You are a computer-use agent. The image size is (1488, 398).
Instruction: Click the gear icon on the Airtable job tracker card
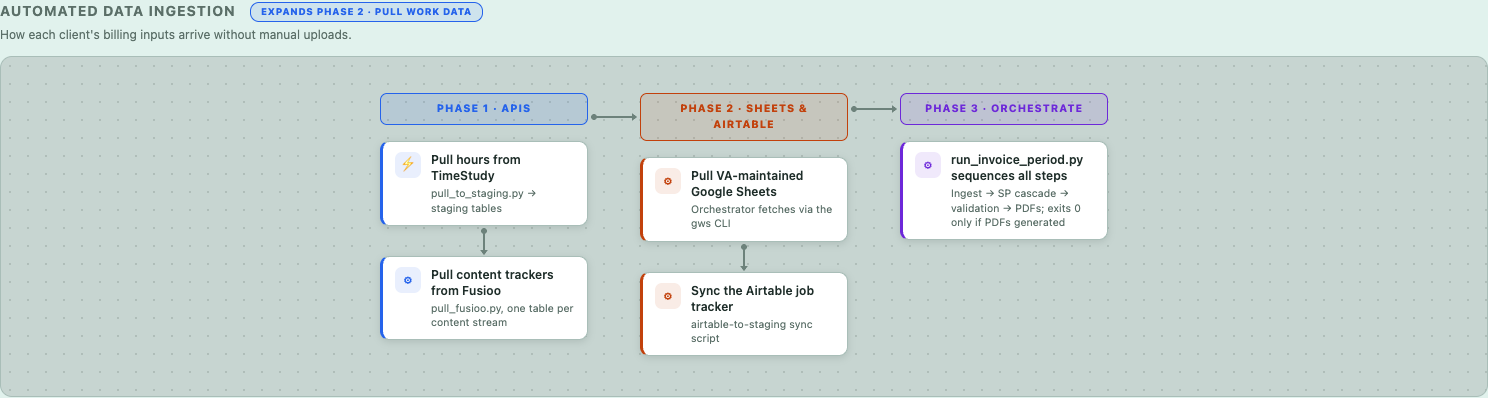tap(667, 296)
